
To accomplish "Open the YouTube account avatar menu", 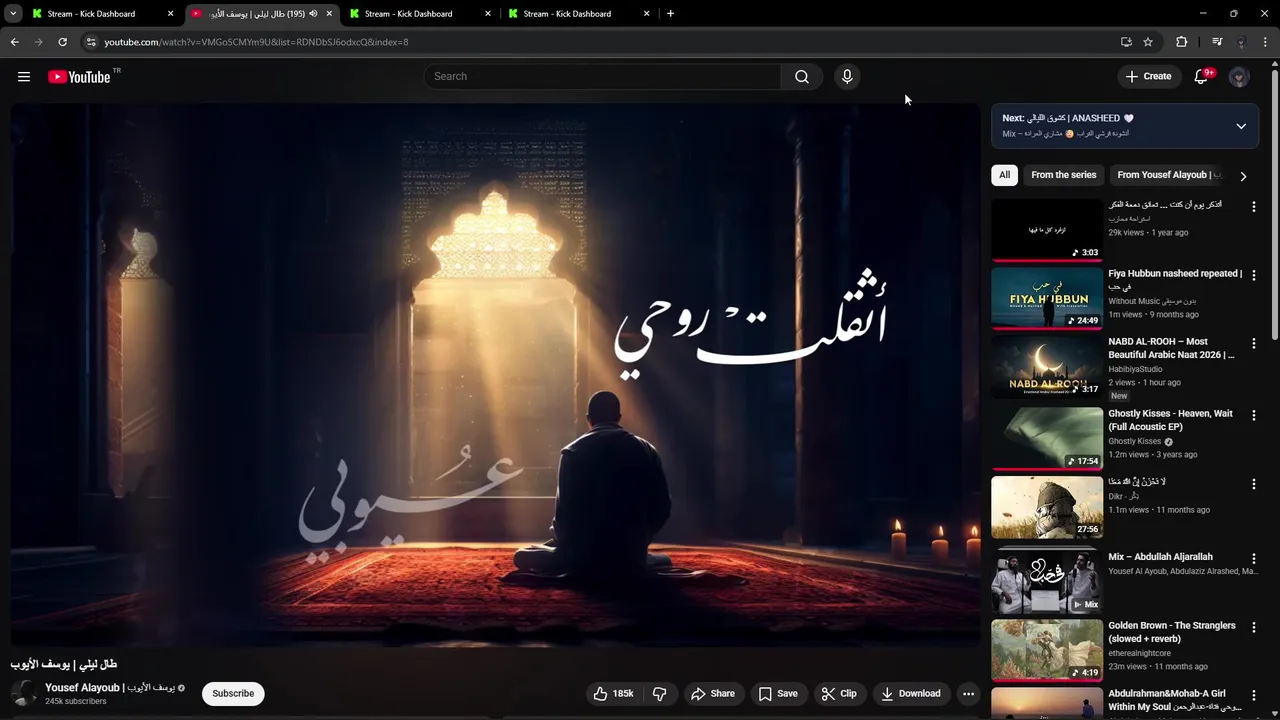I will coord(1239,77).
